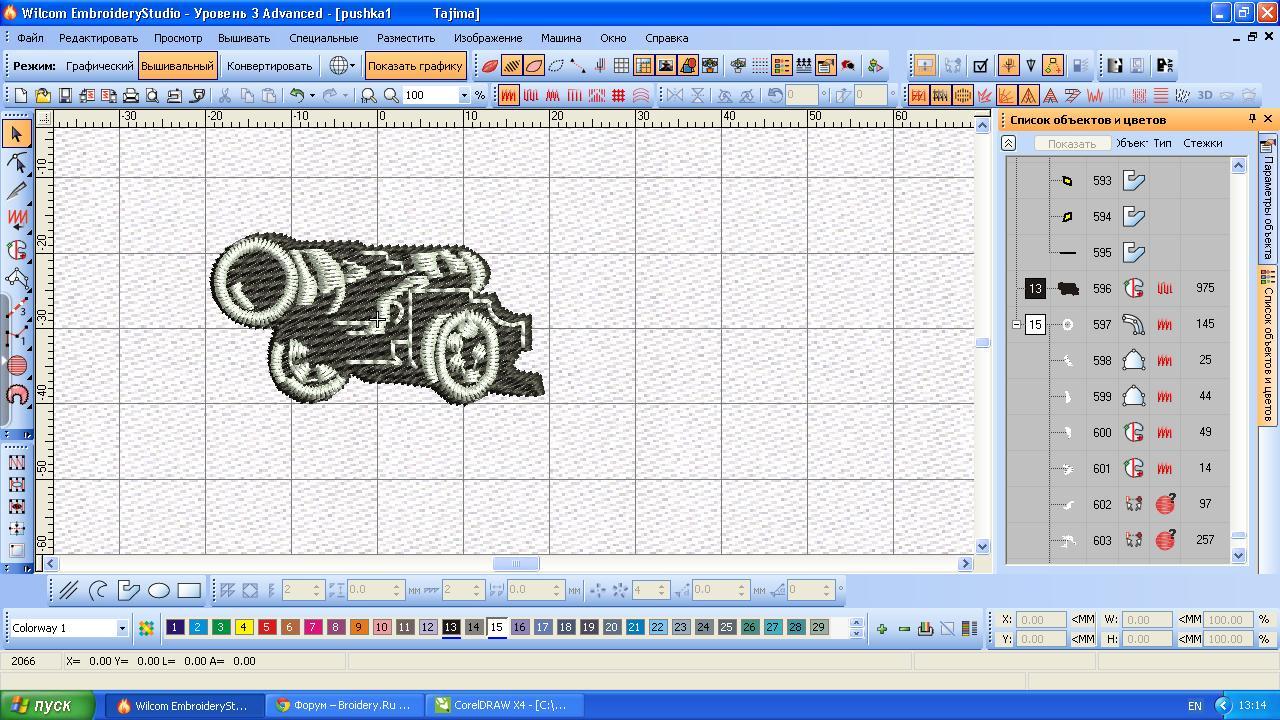Screen dimensions: 1280x720
Task: Toggle the Показать графику button
Action: pos(415,66)
